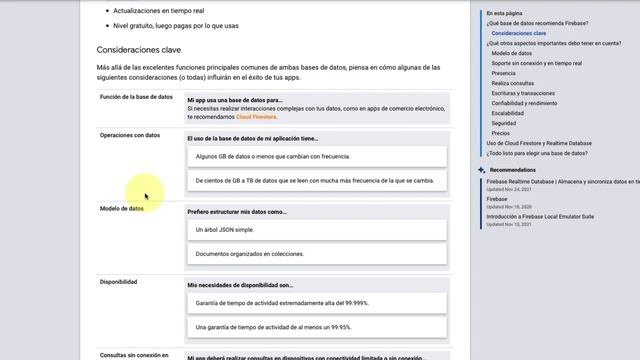The height and width of the screenshot is (360, 640).
Task: Open 'Firebase Realtime Database' recommendation
Action: 563,182
